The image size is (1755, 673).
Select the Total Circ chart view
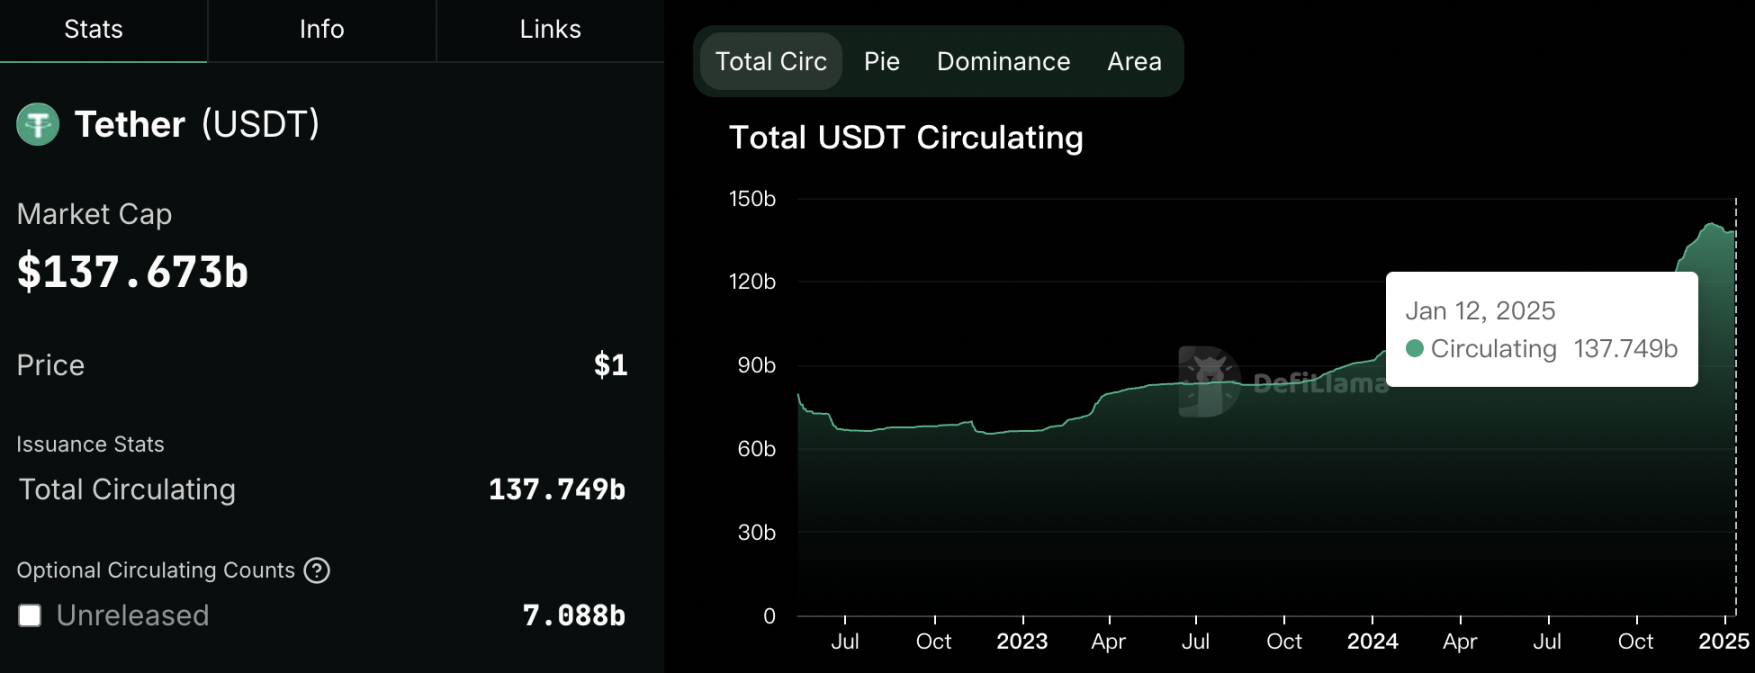click(x=770, y=61)
